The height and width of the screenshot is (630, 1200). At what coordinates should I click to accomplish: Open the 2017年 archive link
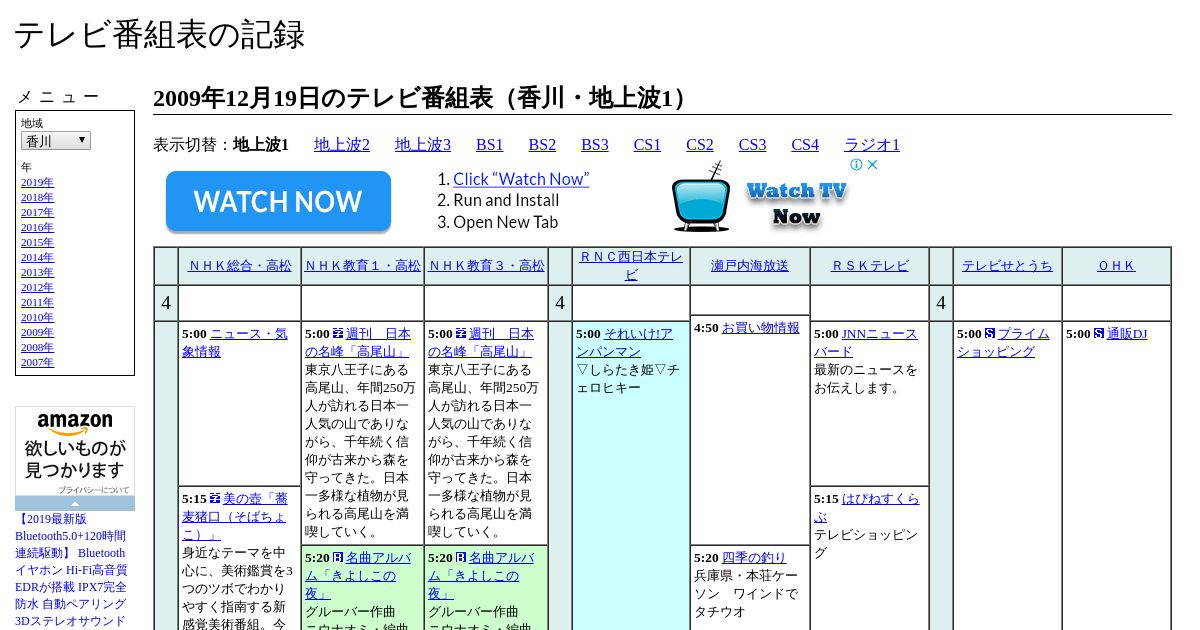pos(37,213)
